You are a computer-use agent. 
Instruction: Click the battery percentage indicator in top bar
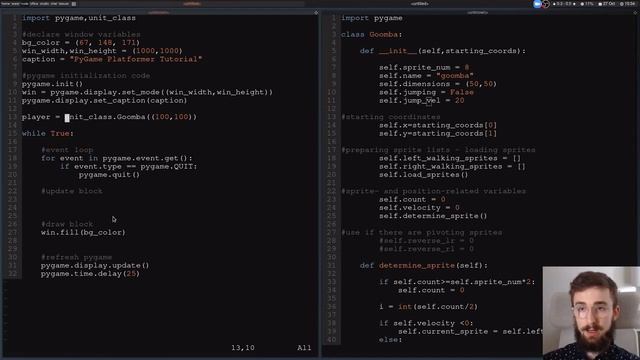(x=587, y=4)
